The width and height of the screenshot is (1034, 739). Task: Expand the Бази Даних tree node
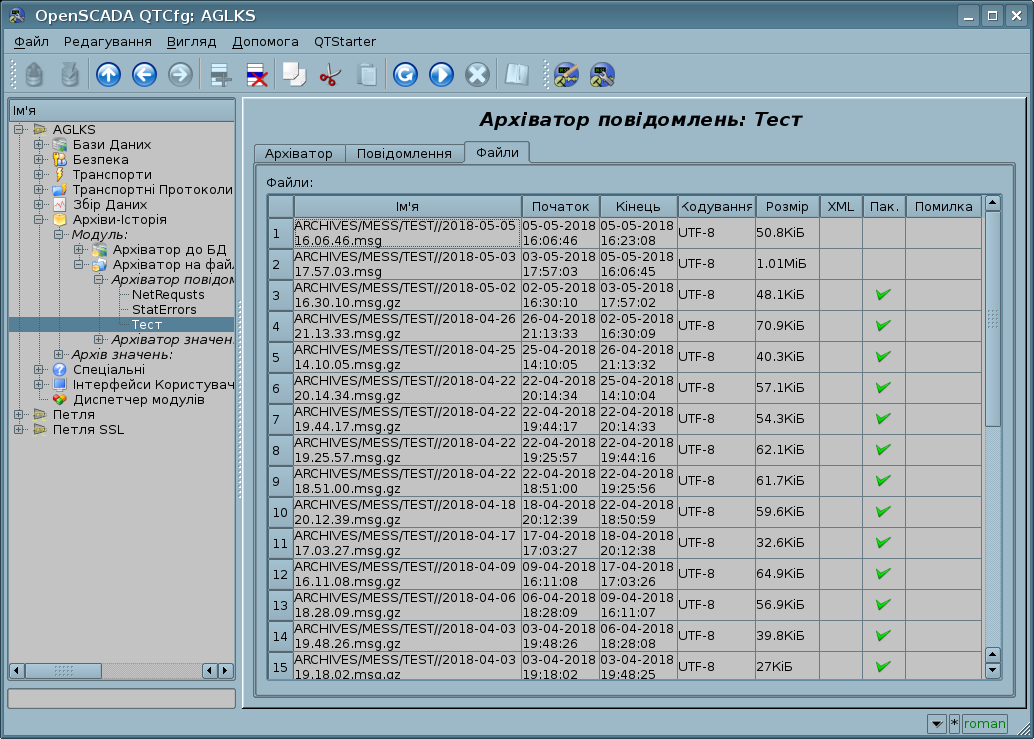[39, 145]
